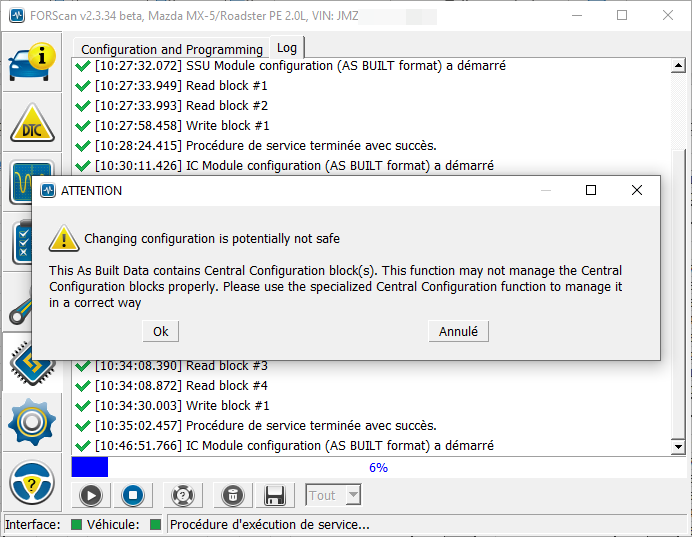This screenshot has width=692, height=537.
Task: Click status text 'Procédure d'exécution de service...'
Action: tap(270, 524)
